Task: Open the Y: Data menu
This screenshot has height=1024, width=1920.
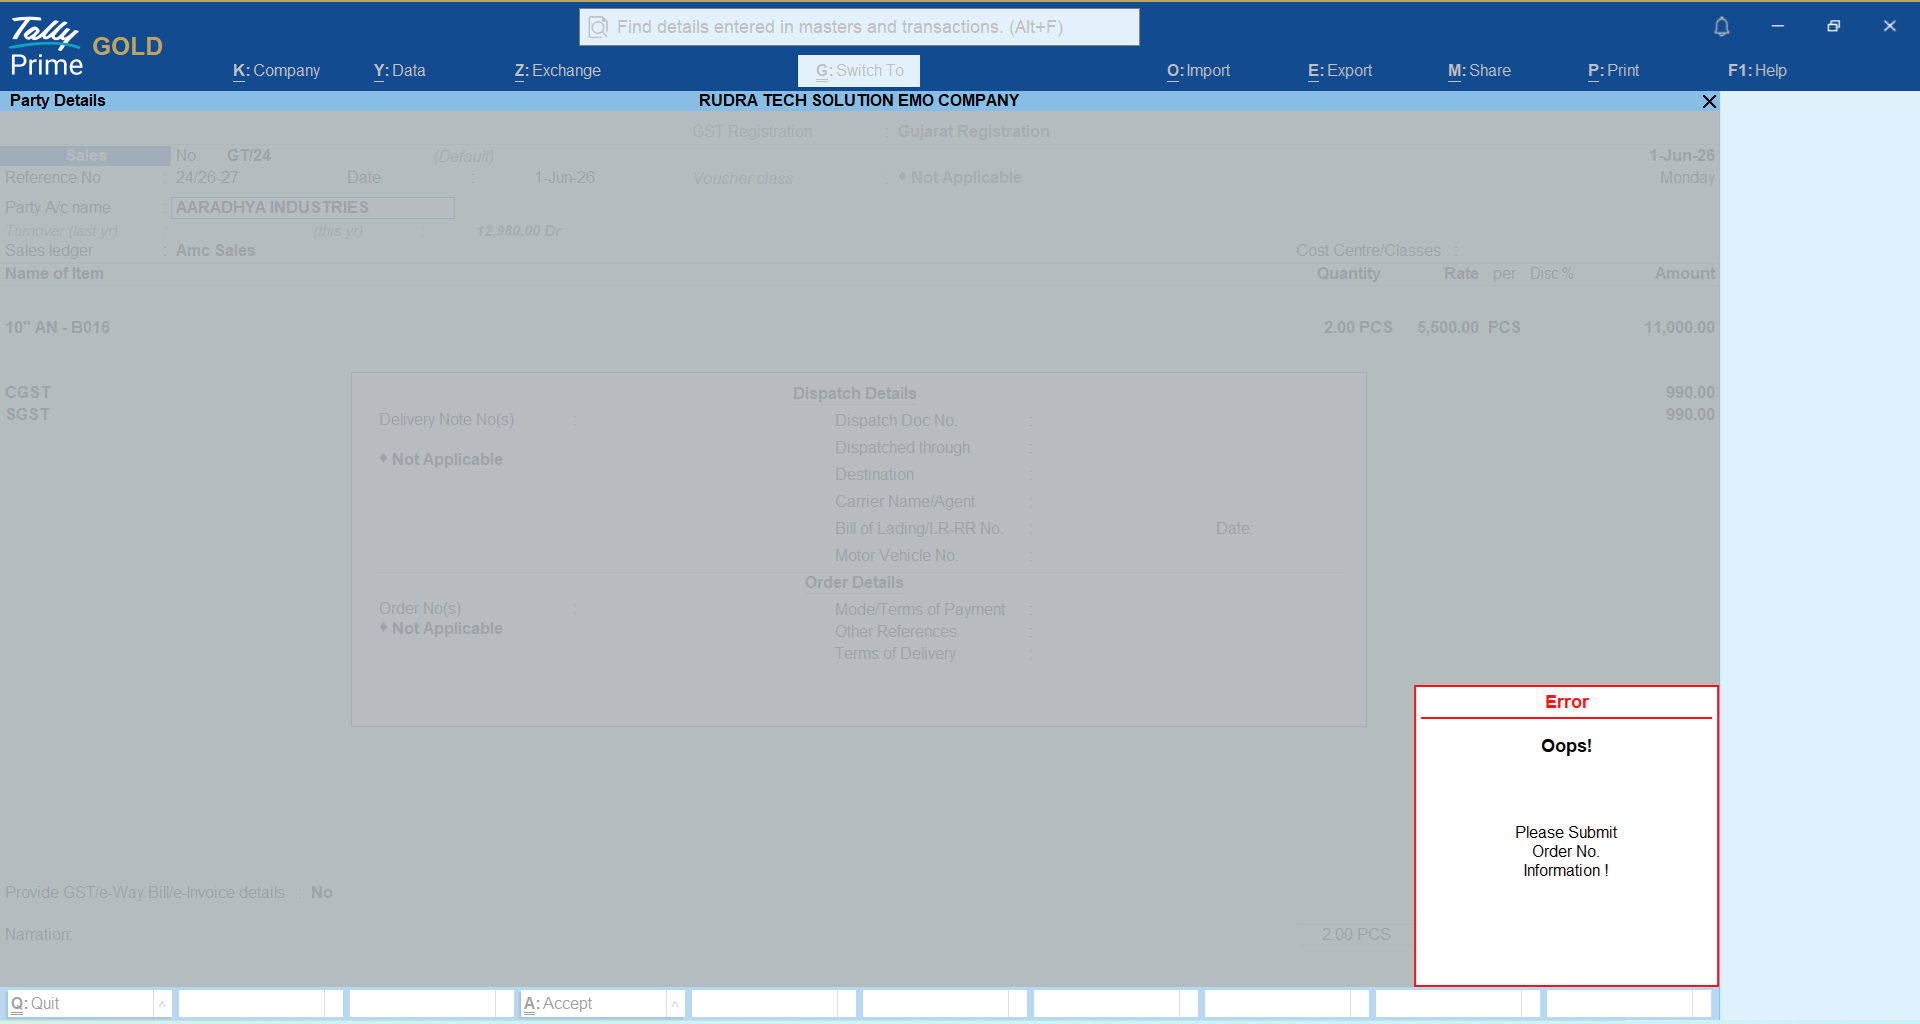Action: (x=399, y=71)
